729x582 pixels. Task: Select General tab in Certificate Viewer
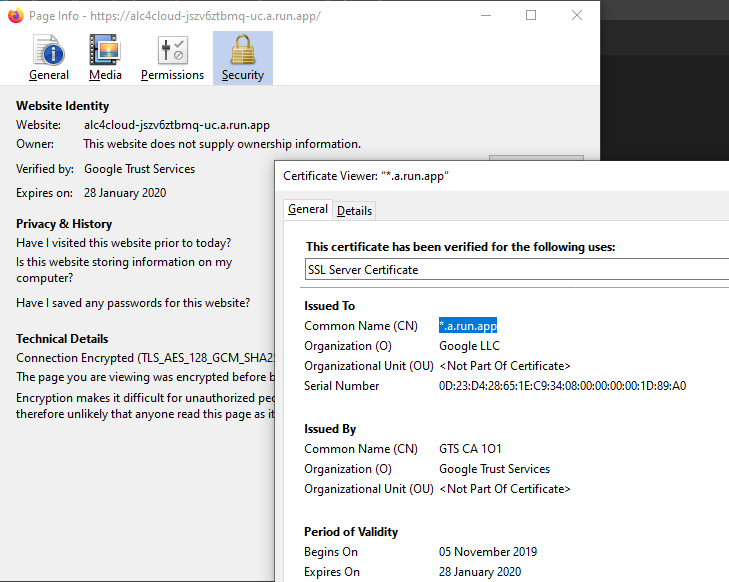pos(307,209)
